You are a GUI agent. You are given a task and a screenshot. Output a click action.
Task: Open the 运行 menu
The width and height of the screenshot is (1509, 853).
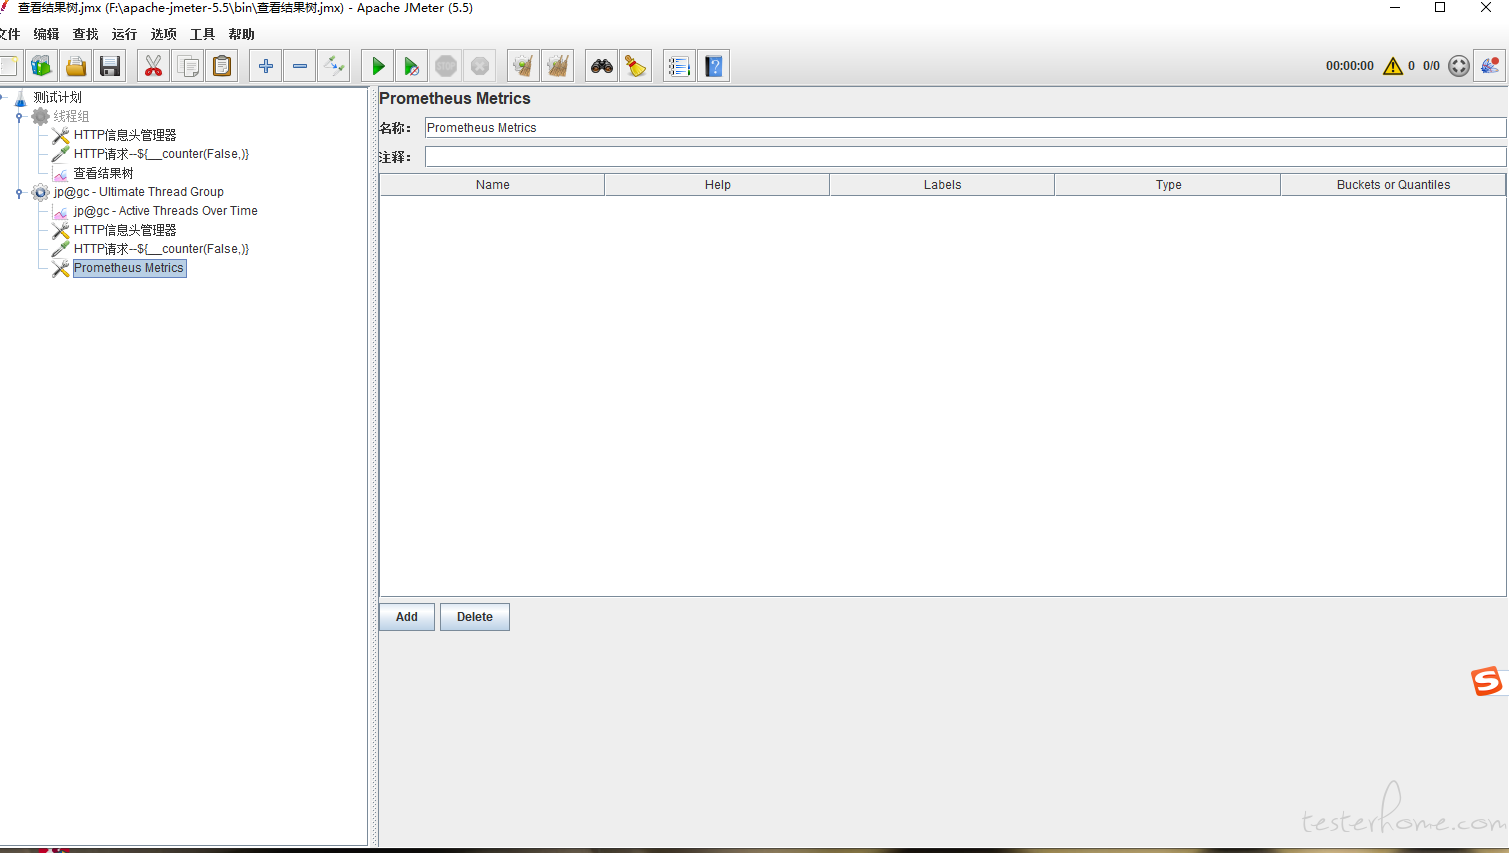pyautogui.click(x=124, y=34)
